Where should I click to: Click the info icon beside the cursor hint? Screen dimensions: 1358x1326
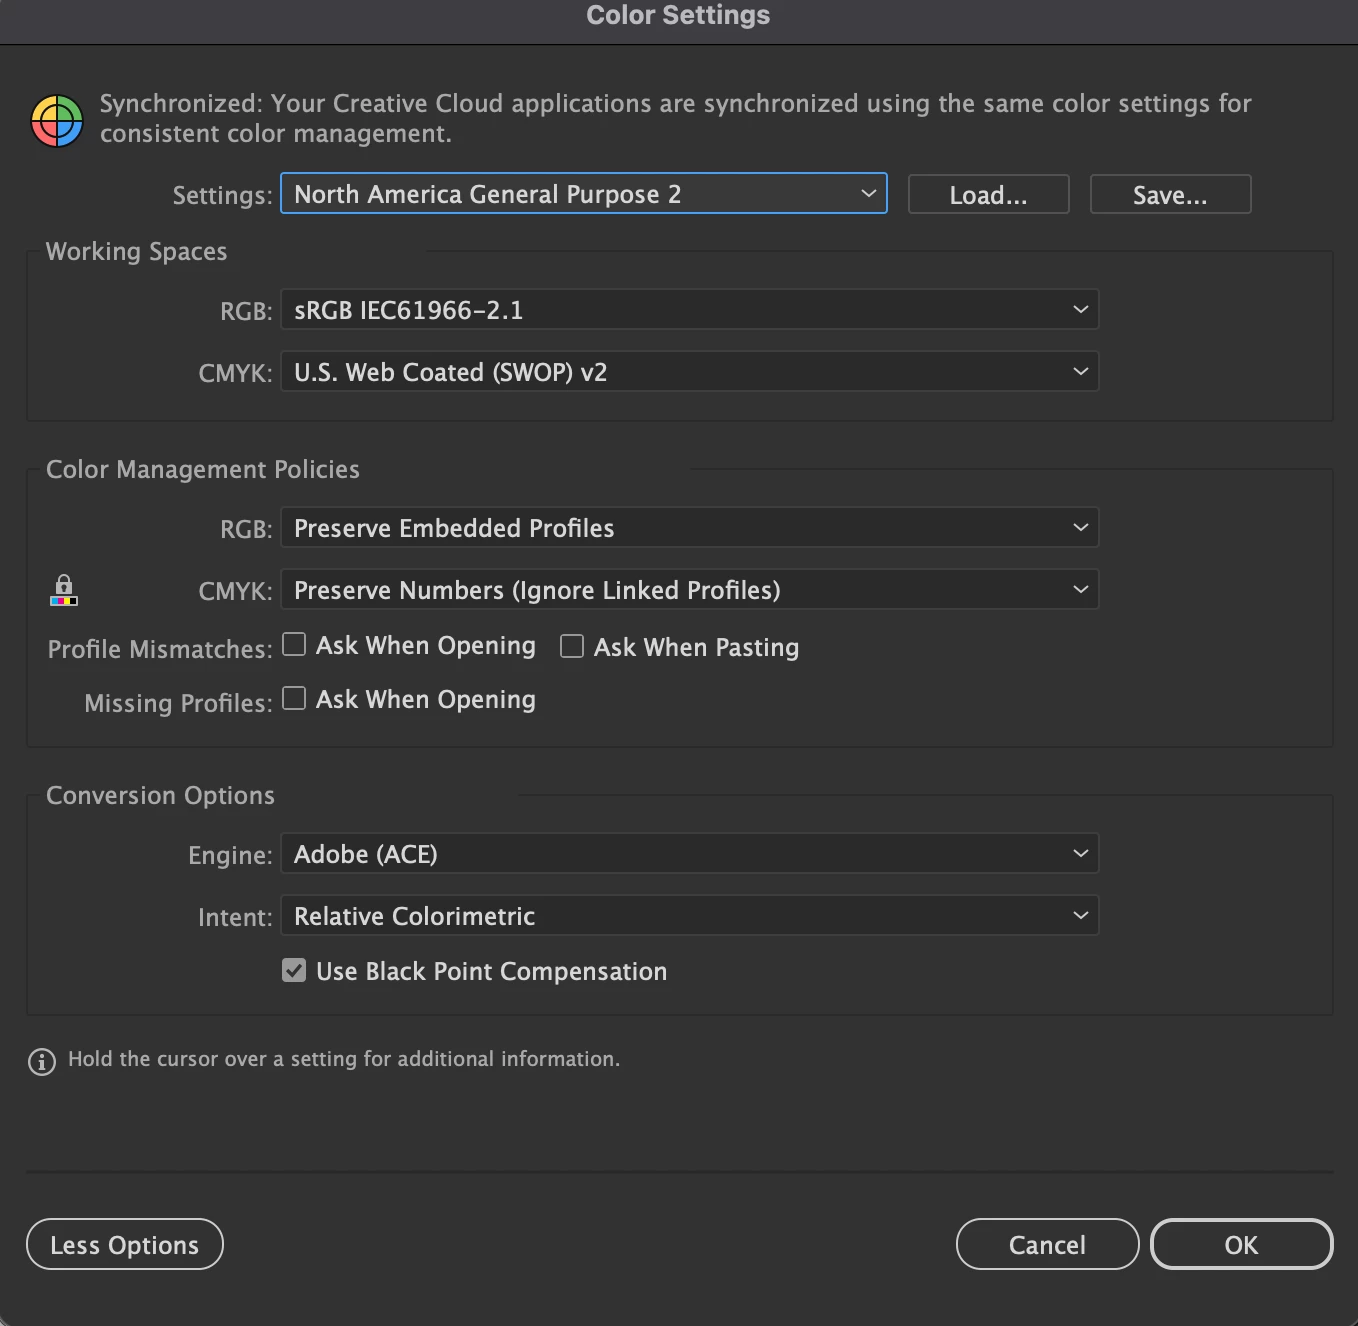(x=42, y=1061)
